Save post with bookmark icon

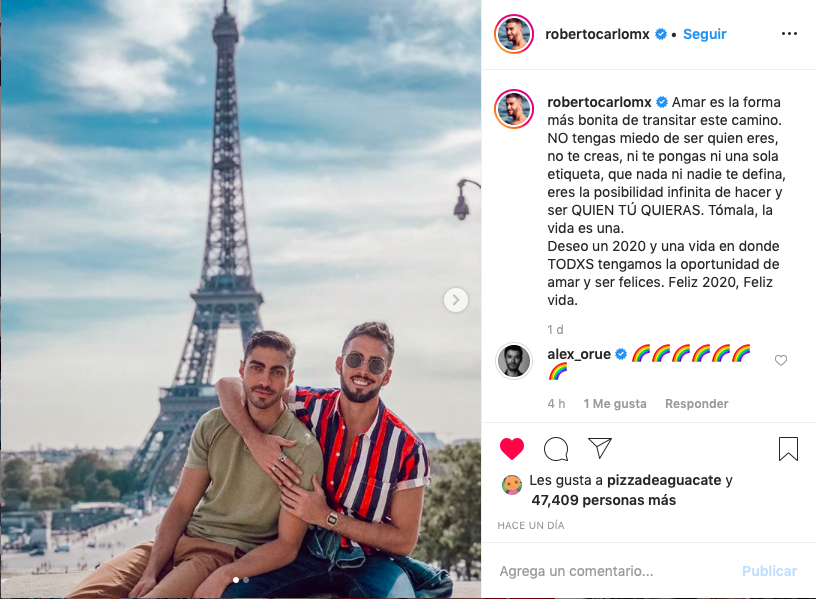click(788, 449)
